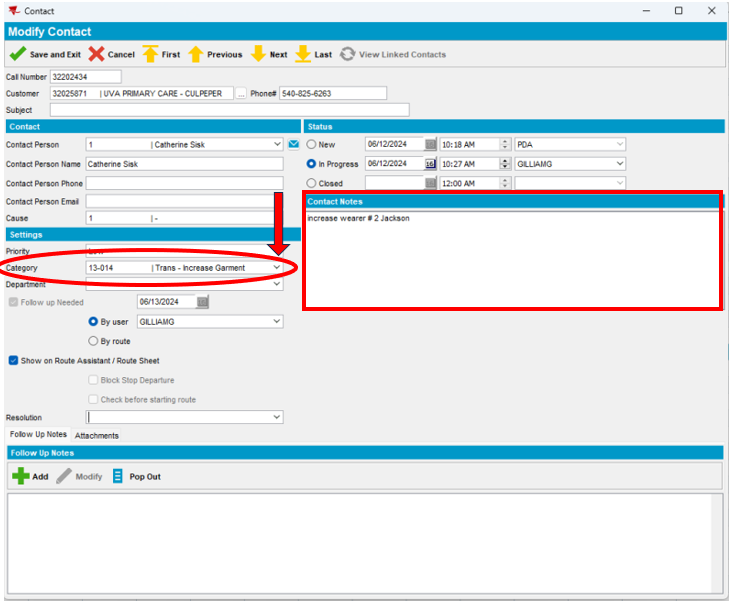Click the green Add plus icon
The width and height of the screenshot is (729, 603).
(20, 476)
